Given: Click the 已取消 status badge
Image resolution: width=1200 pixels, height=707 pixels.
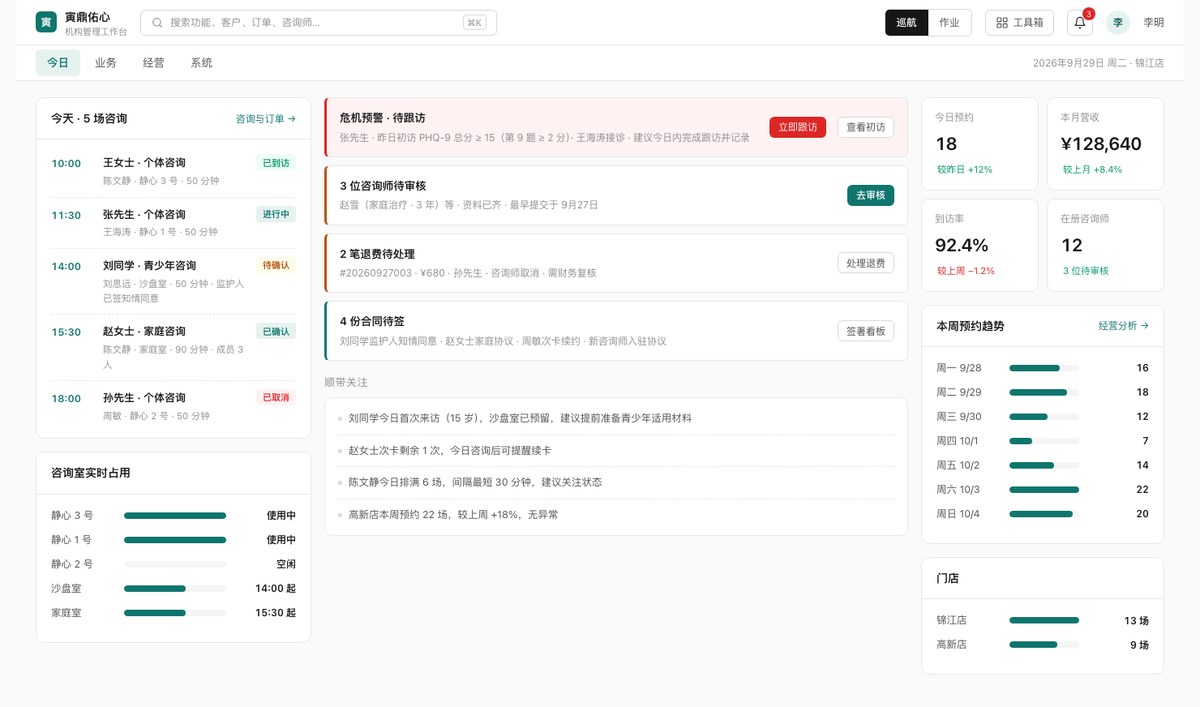Looking at the screenshot, I should point(276,397).
